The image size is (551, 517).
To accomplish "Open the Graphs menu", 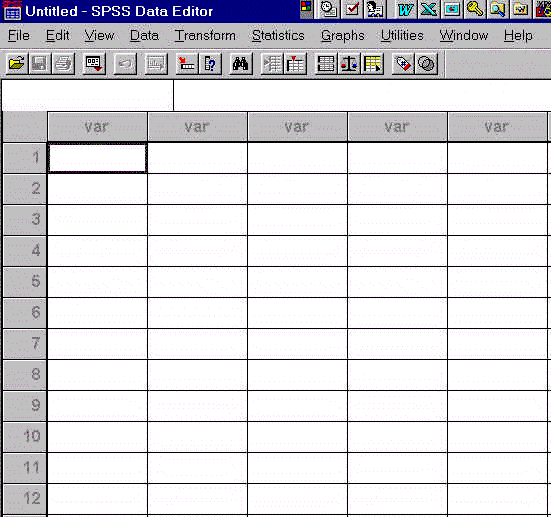I will click(x=343, y=35).
